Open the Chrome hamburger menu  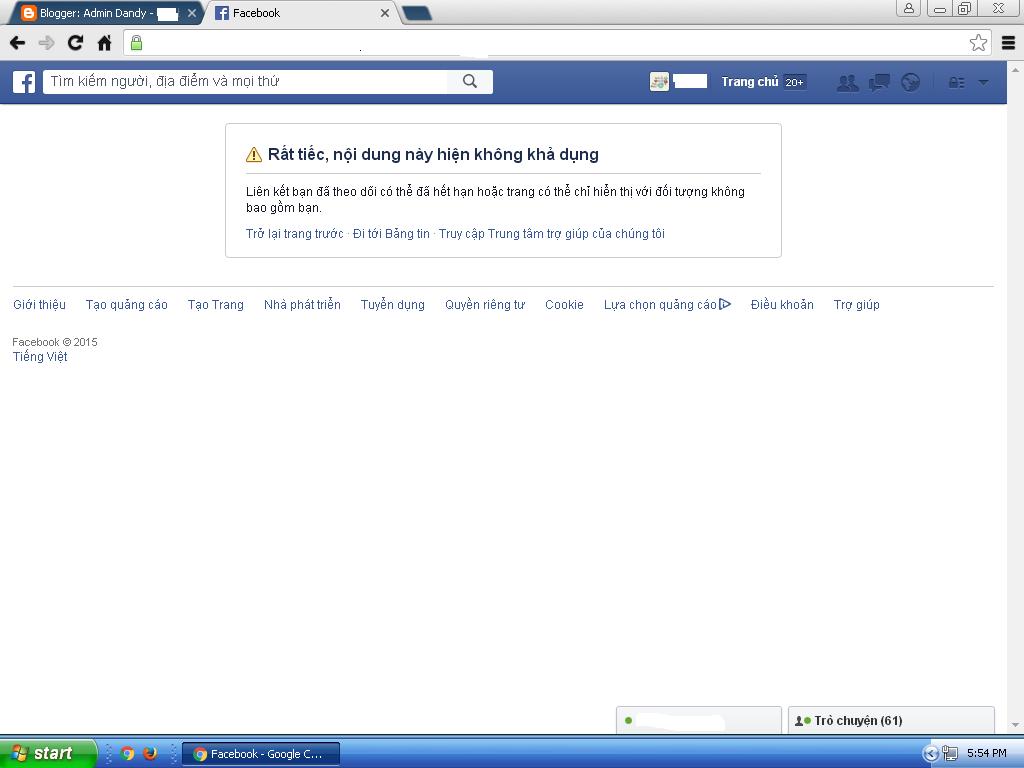tap(1008, 43)
